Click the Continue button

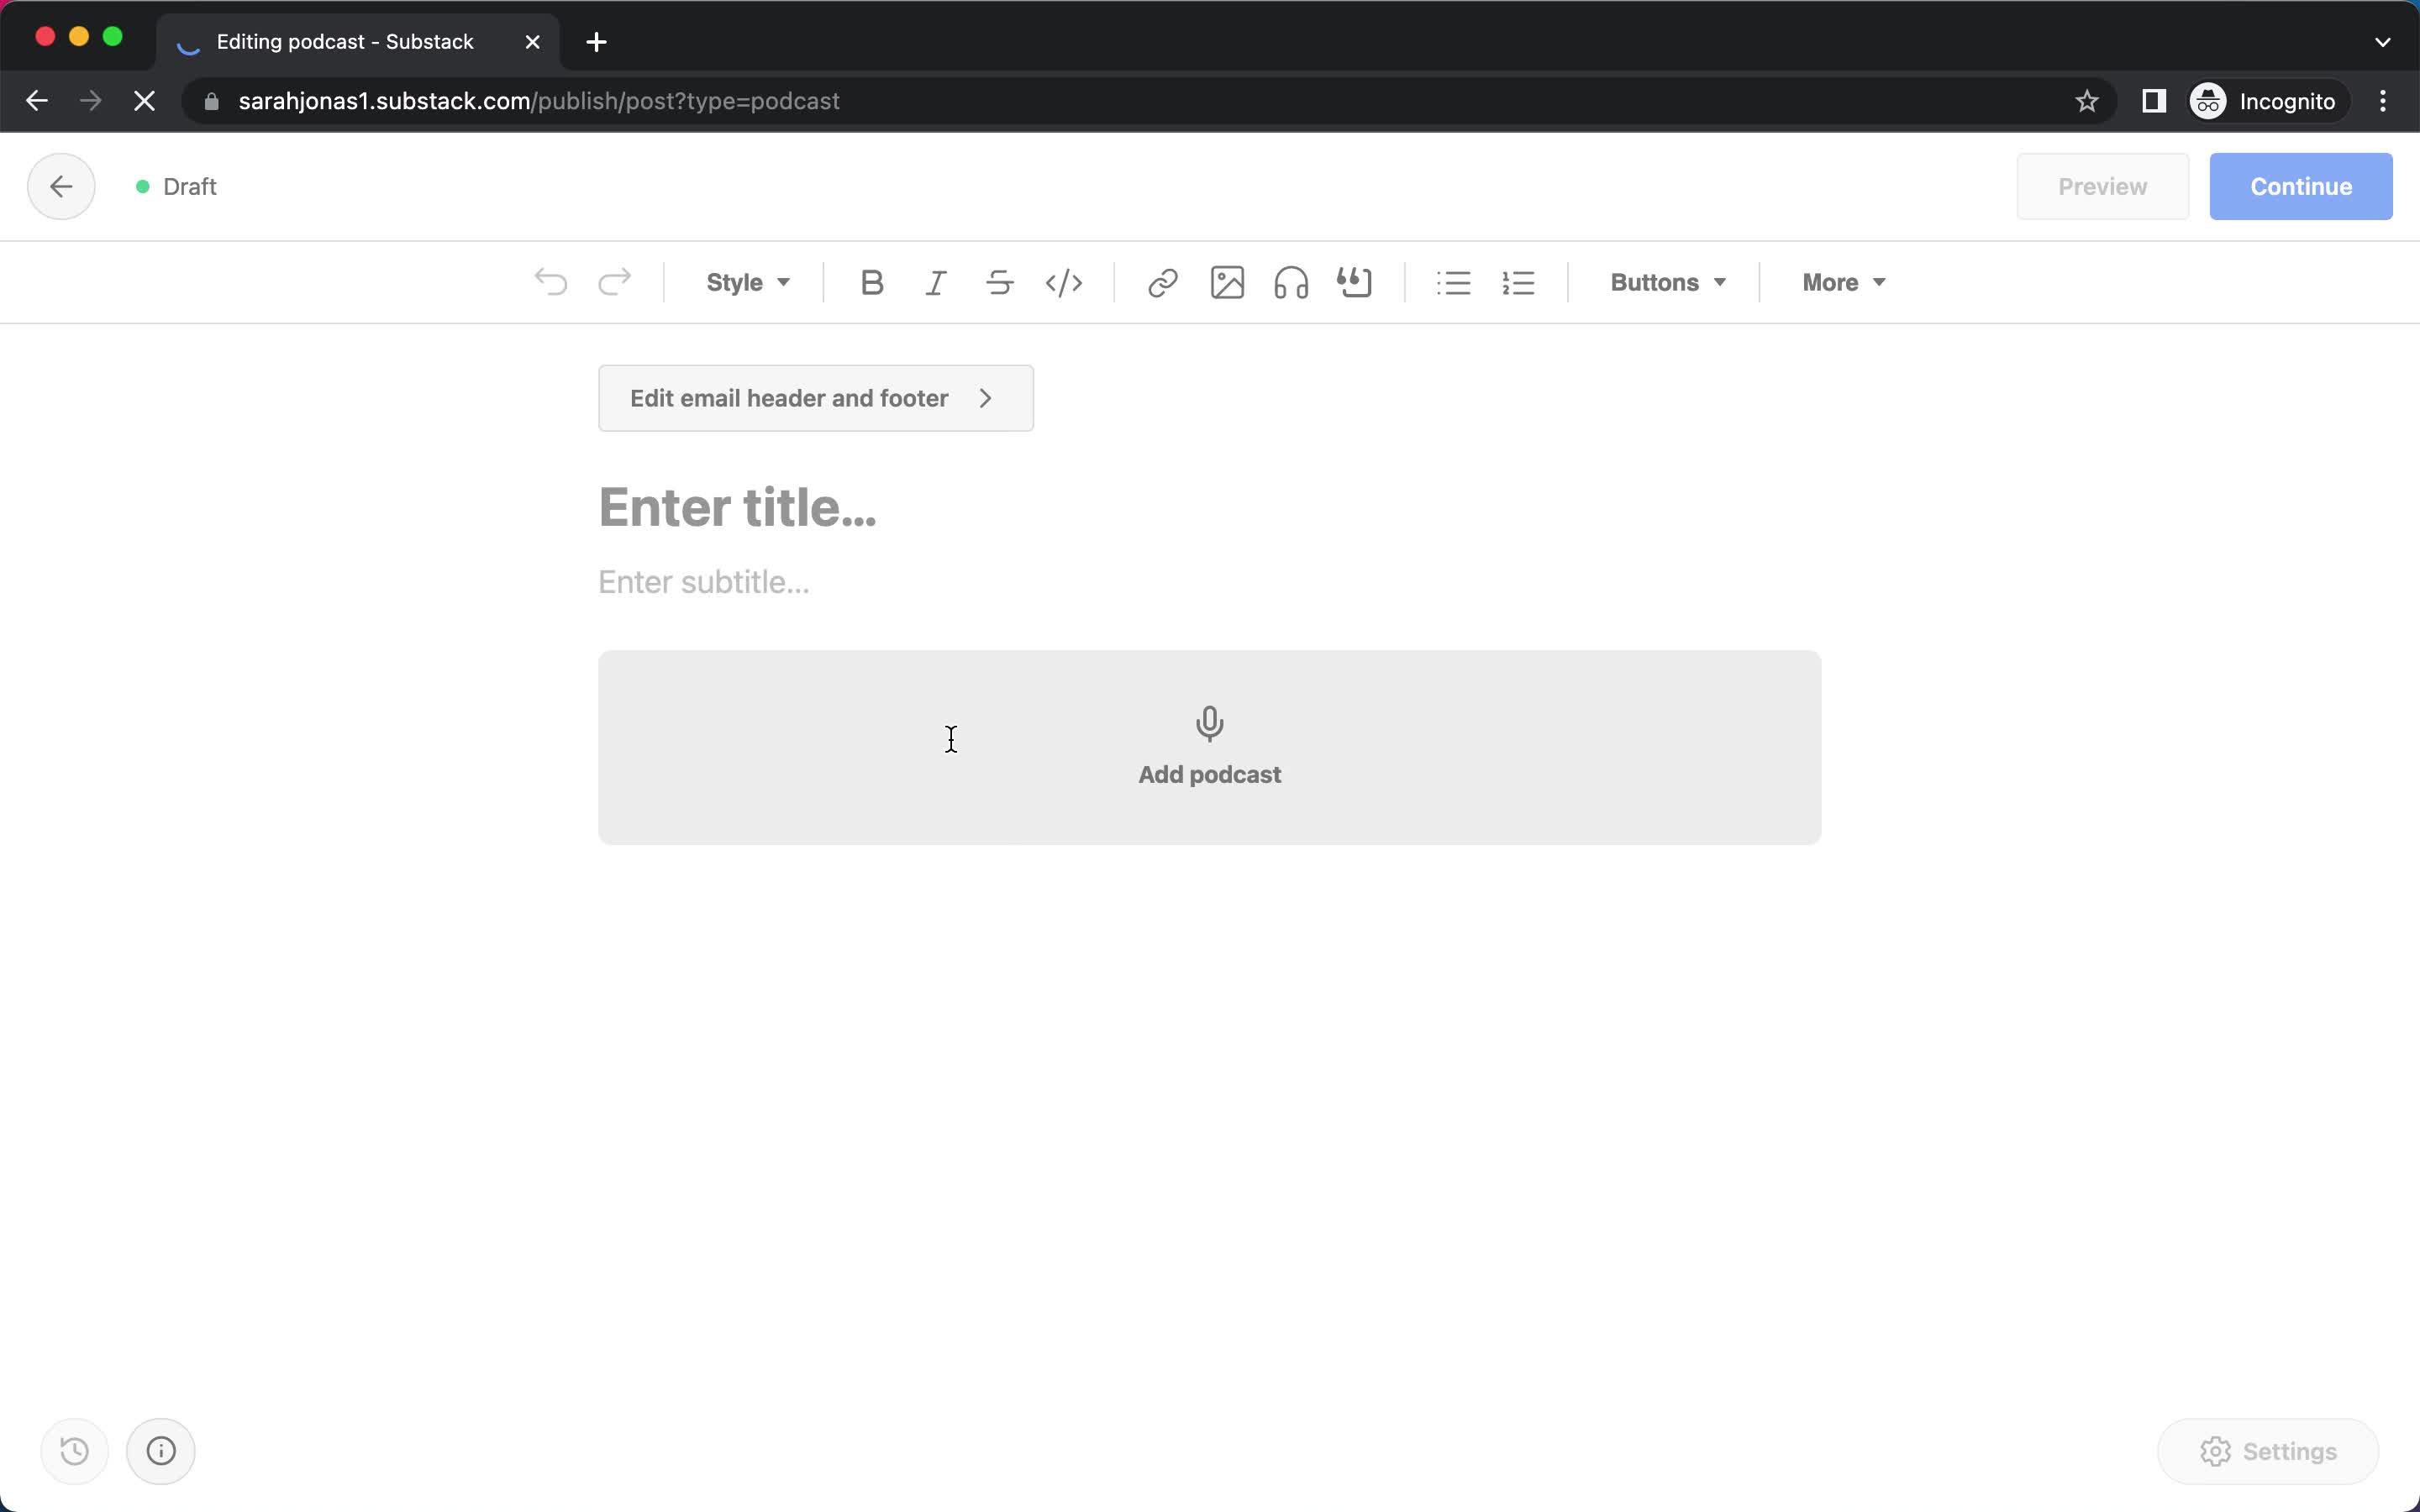tap(2300, 186)
